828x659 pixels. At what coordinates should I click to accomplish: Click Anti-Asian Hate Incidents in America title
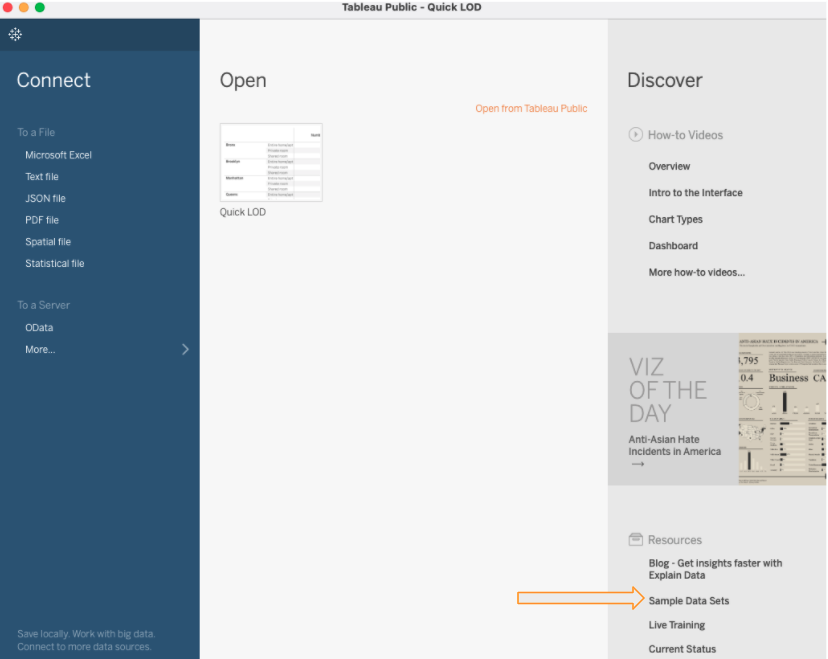(x=674, y=446)
